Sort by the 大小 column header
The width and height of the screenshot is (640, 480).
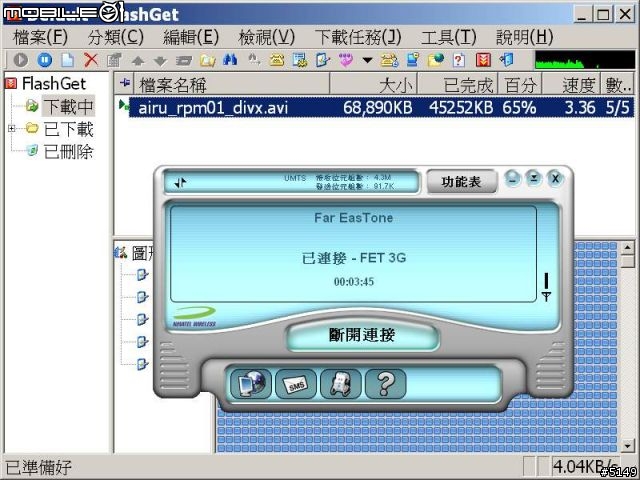pos(373,85)
